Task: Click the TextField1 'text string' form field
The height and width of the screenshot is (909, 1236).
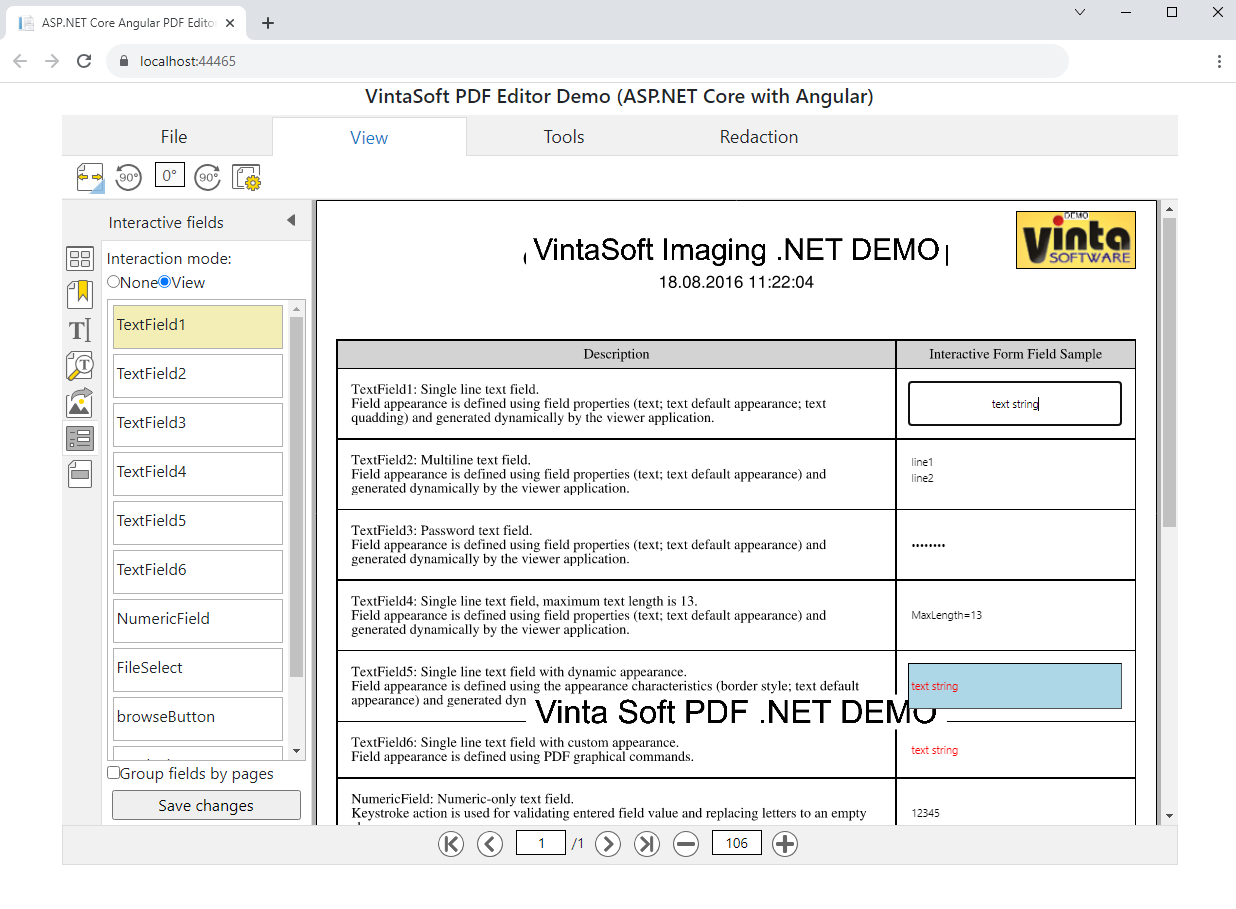Action: point(1015,404)
